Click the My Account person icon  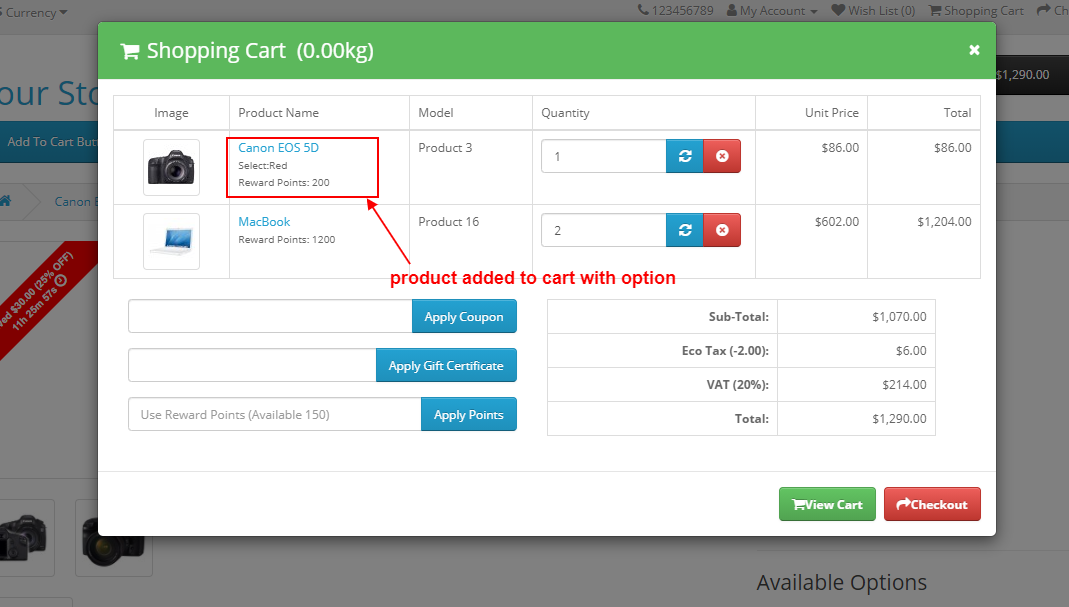point(730,11)
